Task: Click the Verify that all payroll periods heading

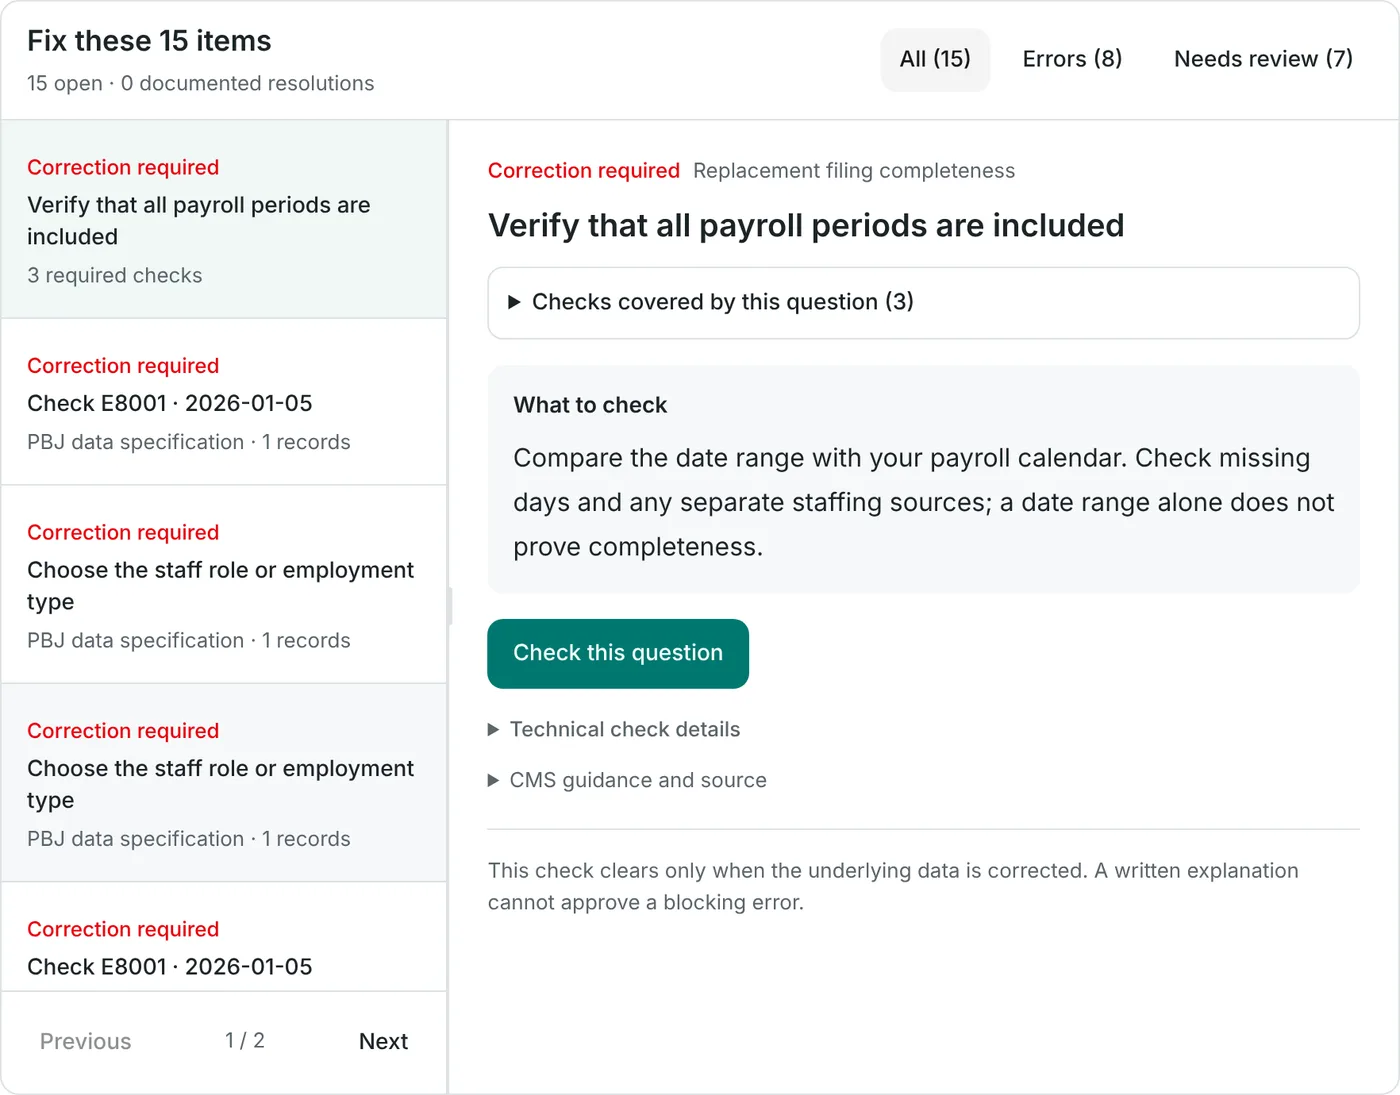Action: tap(806, 225)
